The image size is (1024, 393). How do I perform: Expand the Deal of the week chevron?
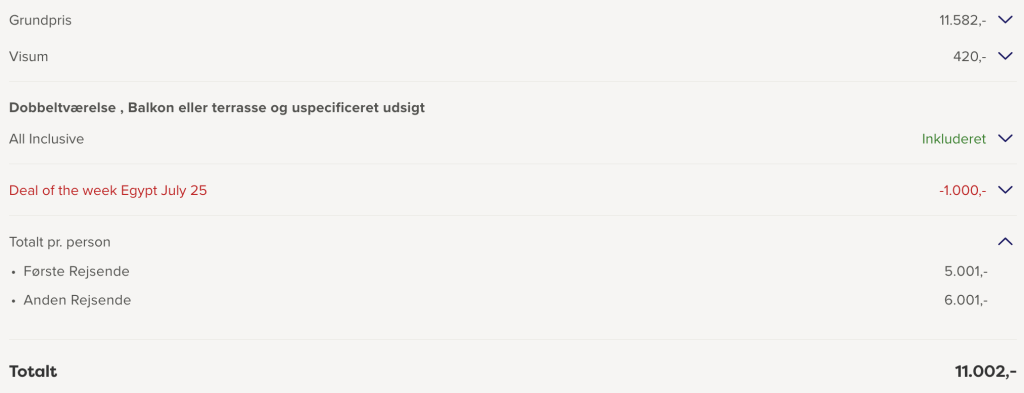(1005, 191)
